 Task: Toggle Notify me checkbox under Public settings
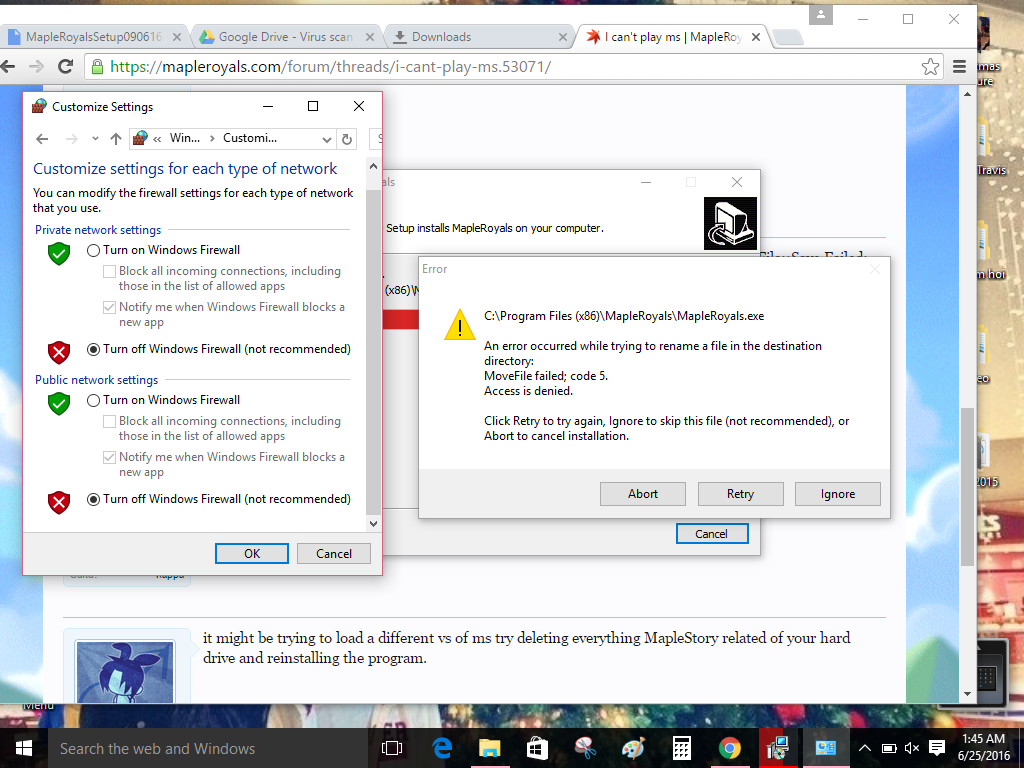(x=110, y=458)
